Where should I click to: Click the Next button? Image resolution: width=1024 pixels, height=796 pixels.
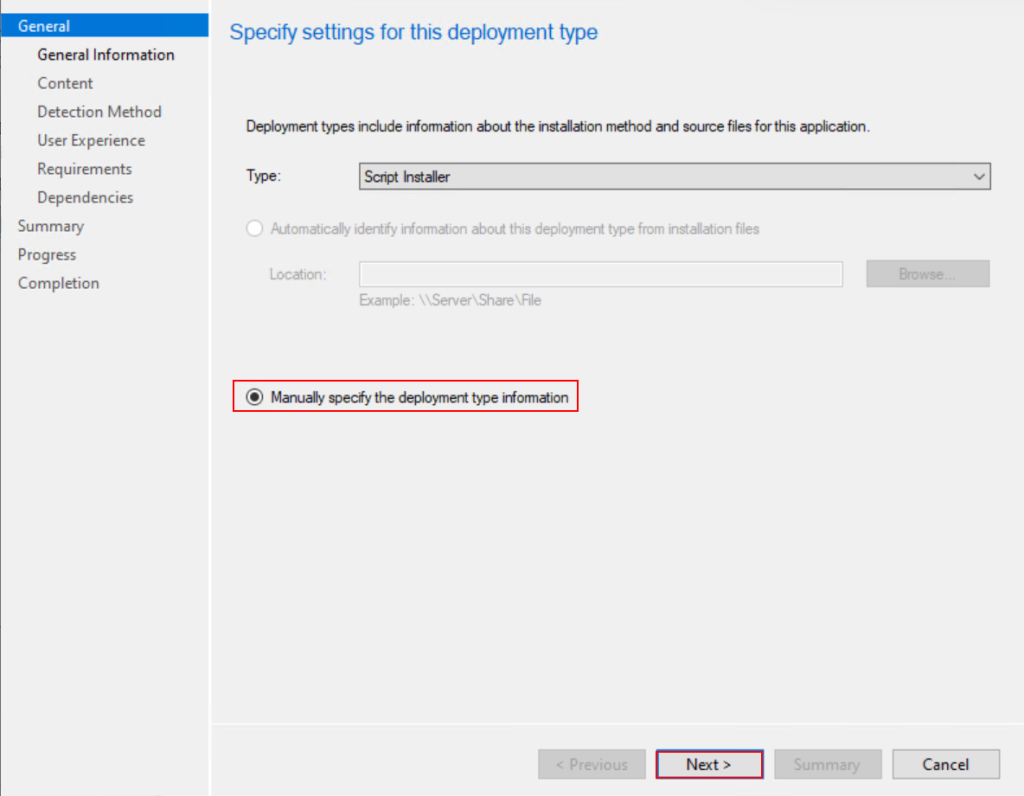[709, 764]
